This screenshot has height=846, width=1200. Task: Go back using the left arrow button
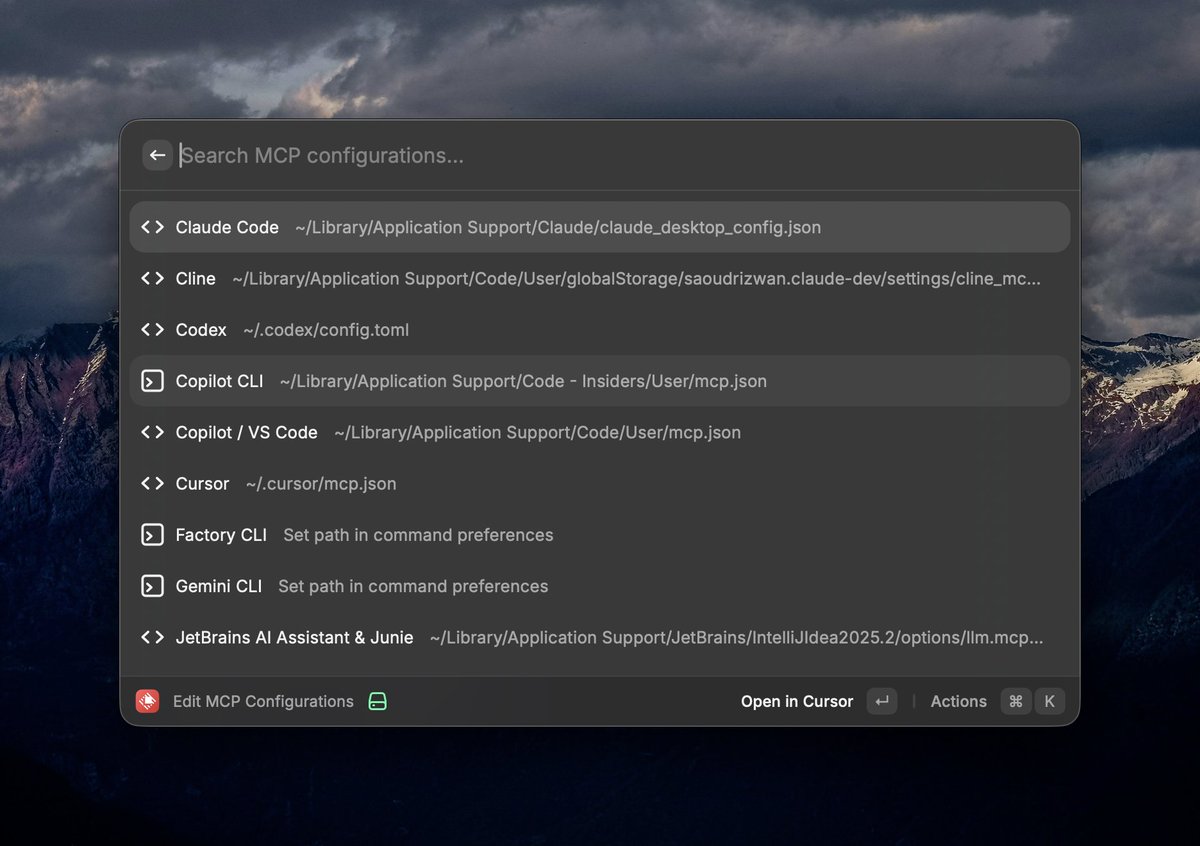click(157, 155)
